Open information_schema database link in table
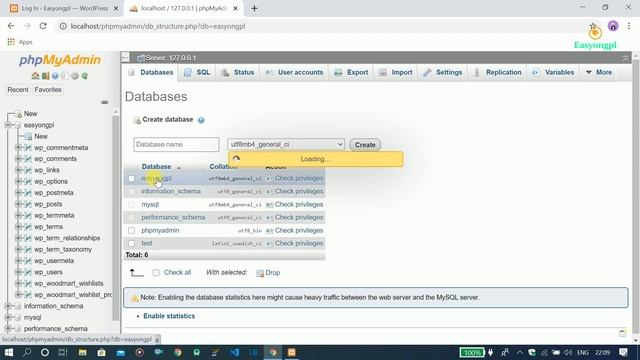640x360 pixels. point(171,191)
